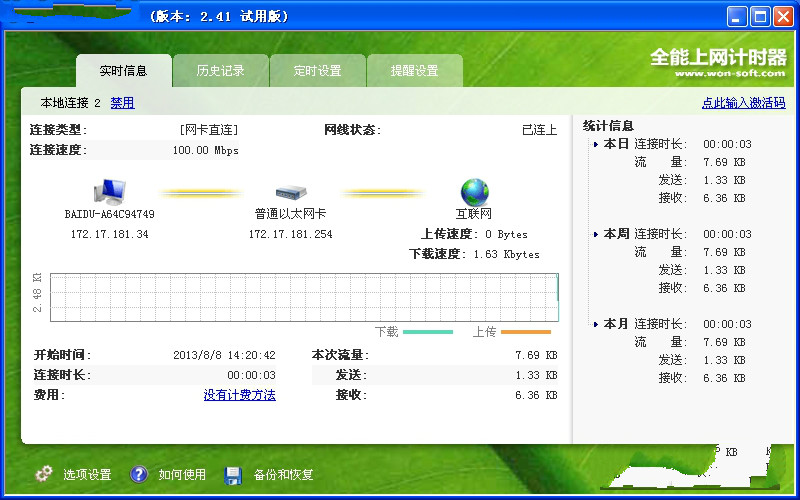Image resolution: width=800 pixels, height=500 pixels.
Task: Switch to the 历史记录 tab
Action: [220, 70]
